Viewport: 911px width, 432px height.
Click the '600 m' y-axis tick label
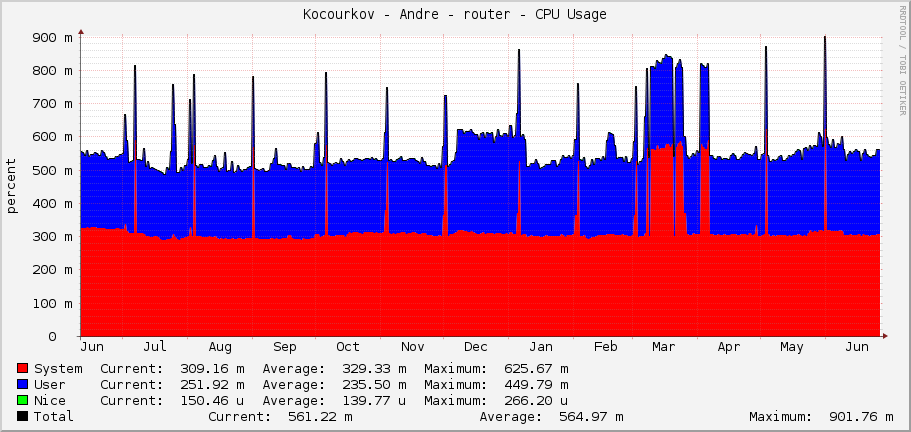[x=53, y=137]
